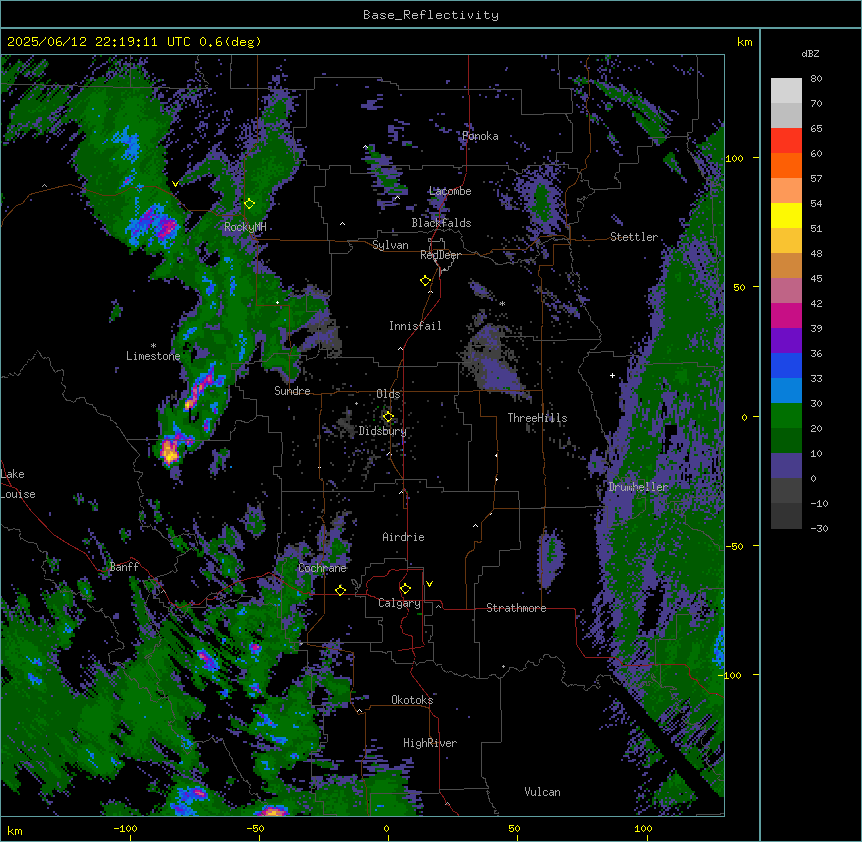This screenshot has width=862, height=842.
Task: Click the yellow V marker northwest of RockyMH
Action: click(175, 184)
